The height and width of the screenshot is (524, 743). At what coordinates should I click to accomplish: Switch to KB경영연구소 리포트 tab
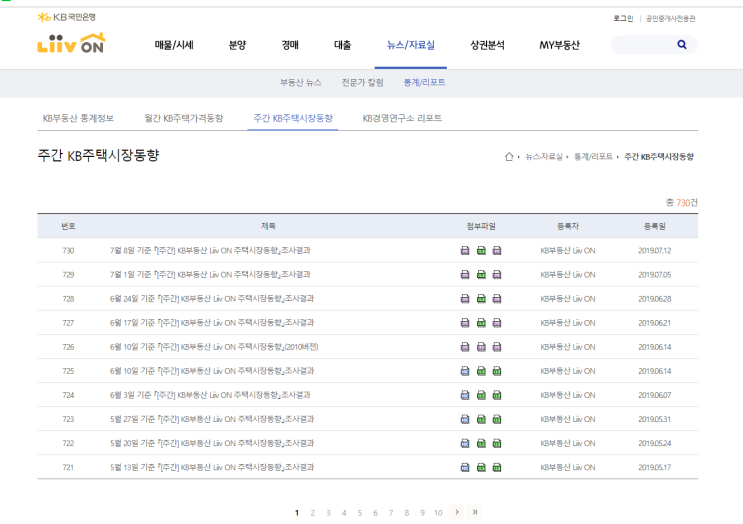pyautogui.click(x=402, y=118)
